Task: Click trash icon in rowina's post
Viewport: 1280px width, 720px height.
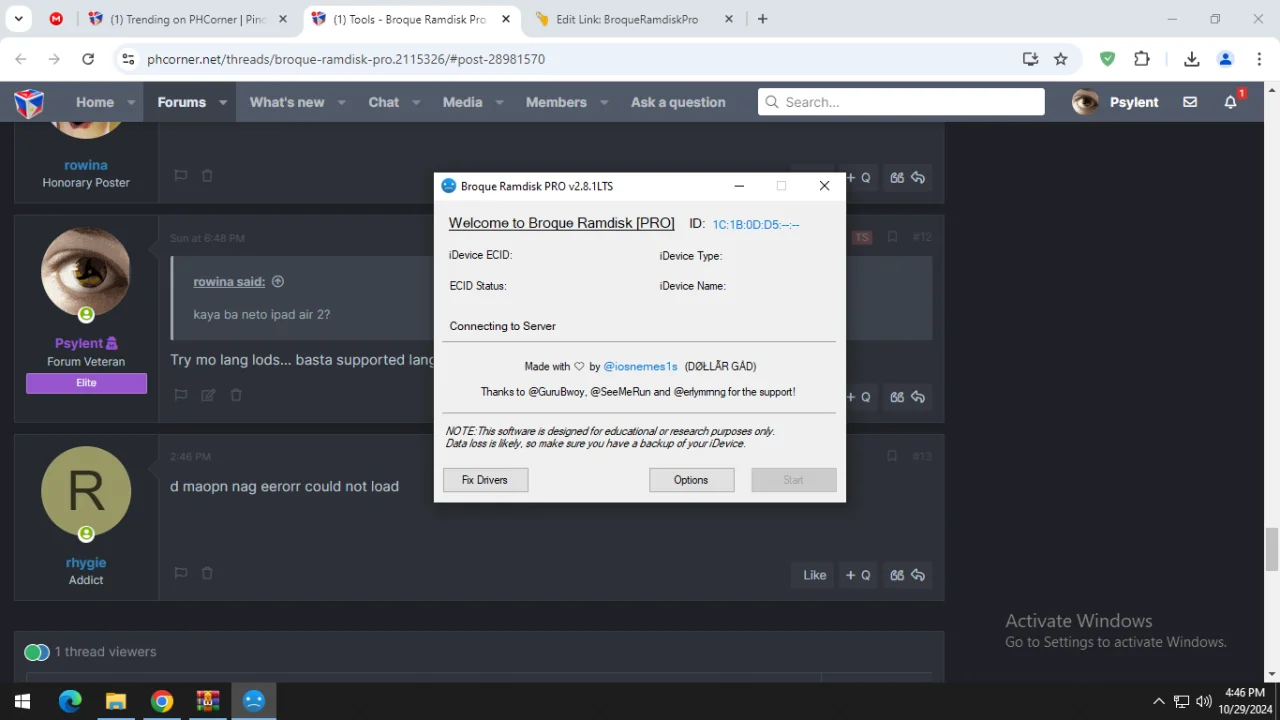Action: [207, 175]
